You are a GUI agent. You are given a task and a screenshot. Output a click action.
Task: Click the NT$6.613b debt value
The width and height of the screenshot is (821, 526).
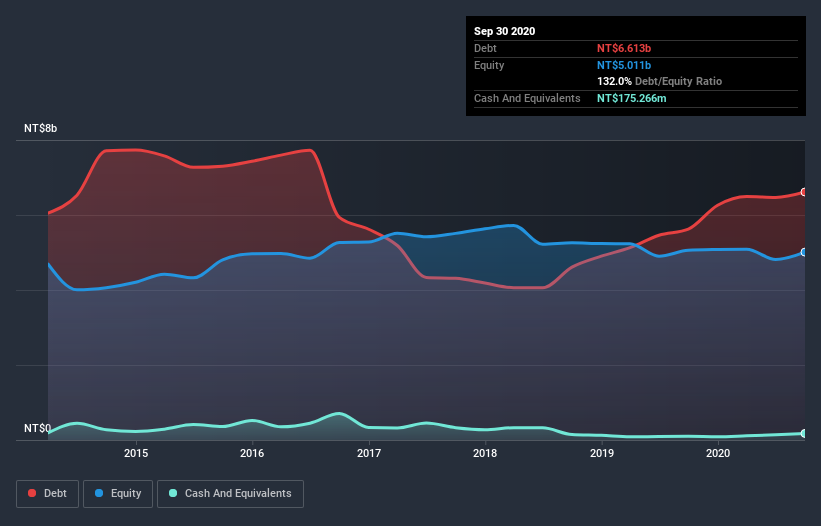tap(624, 48)
